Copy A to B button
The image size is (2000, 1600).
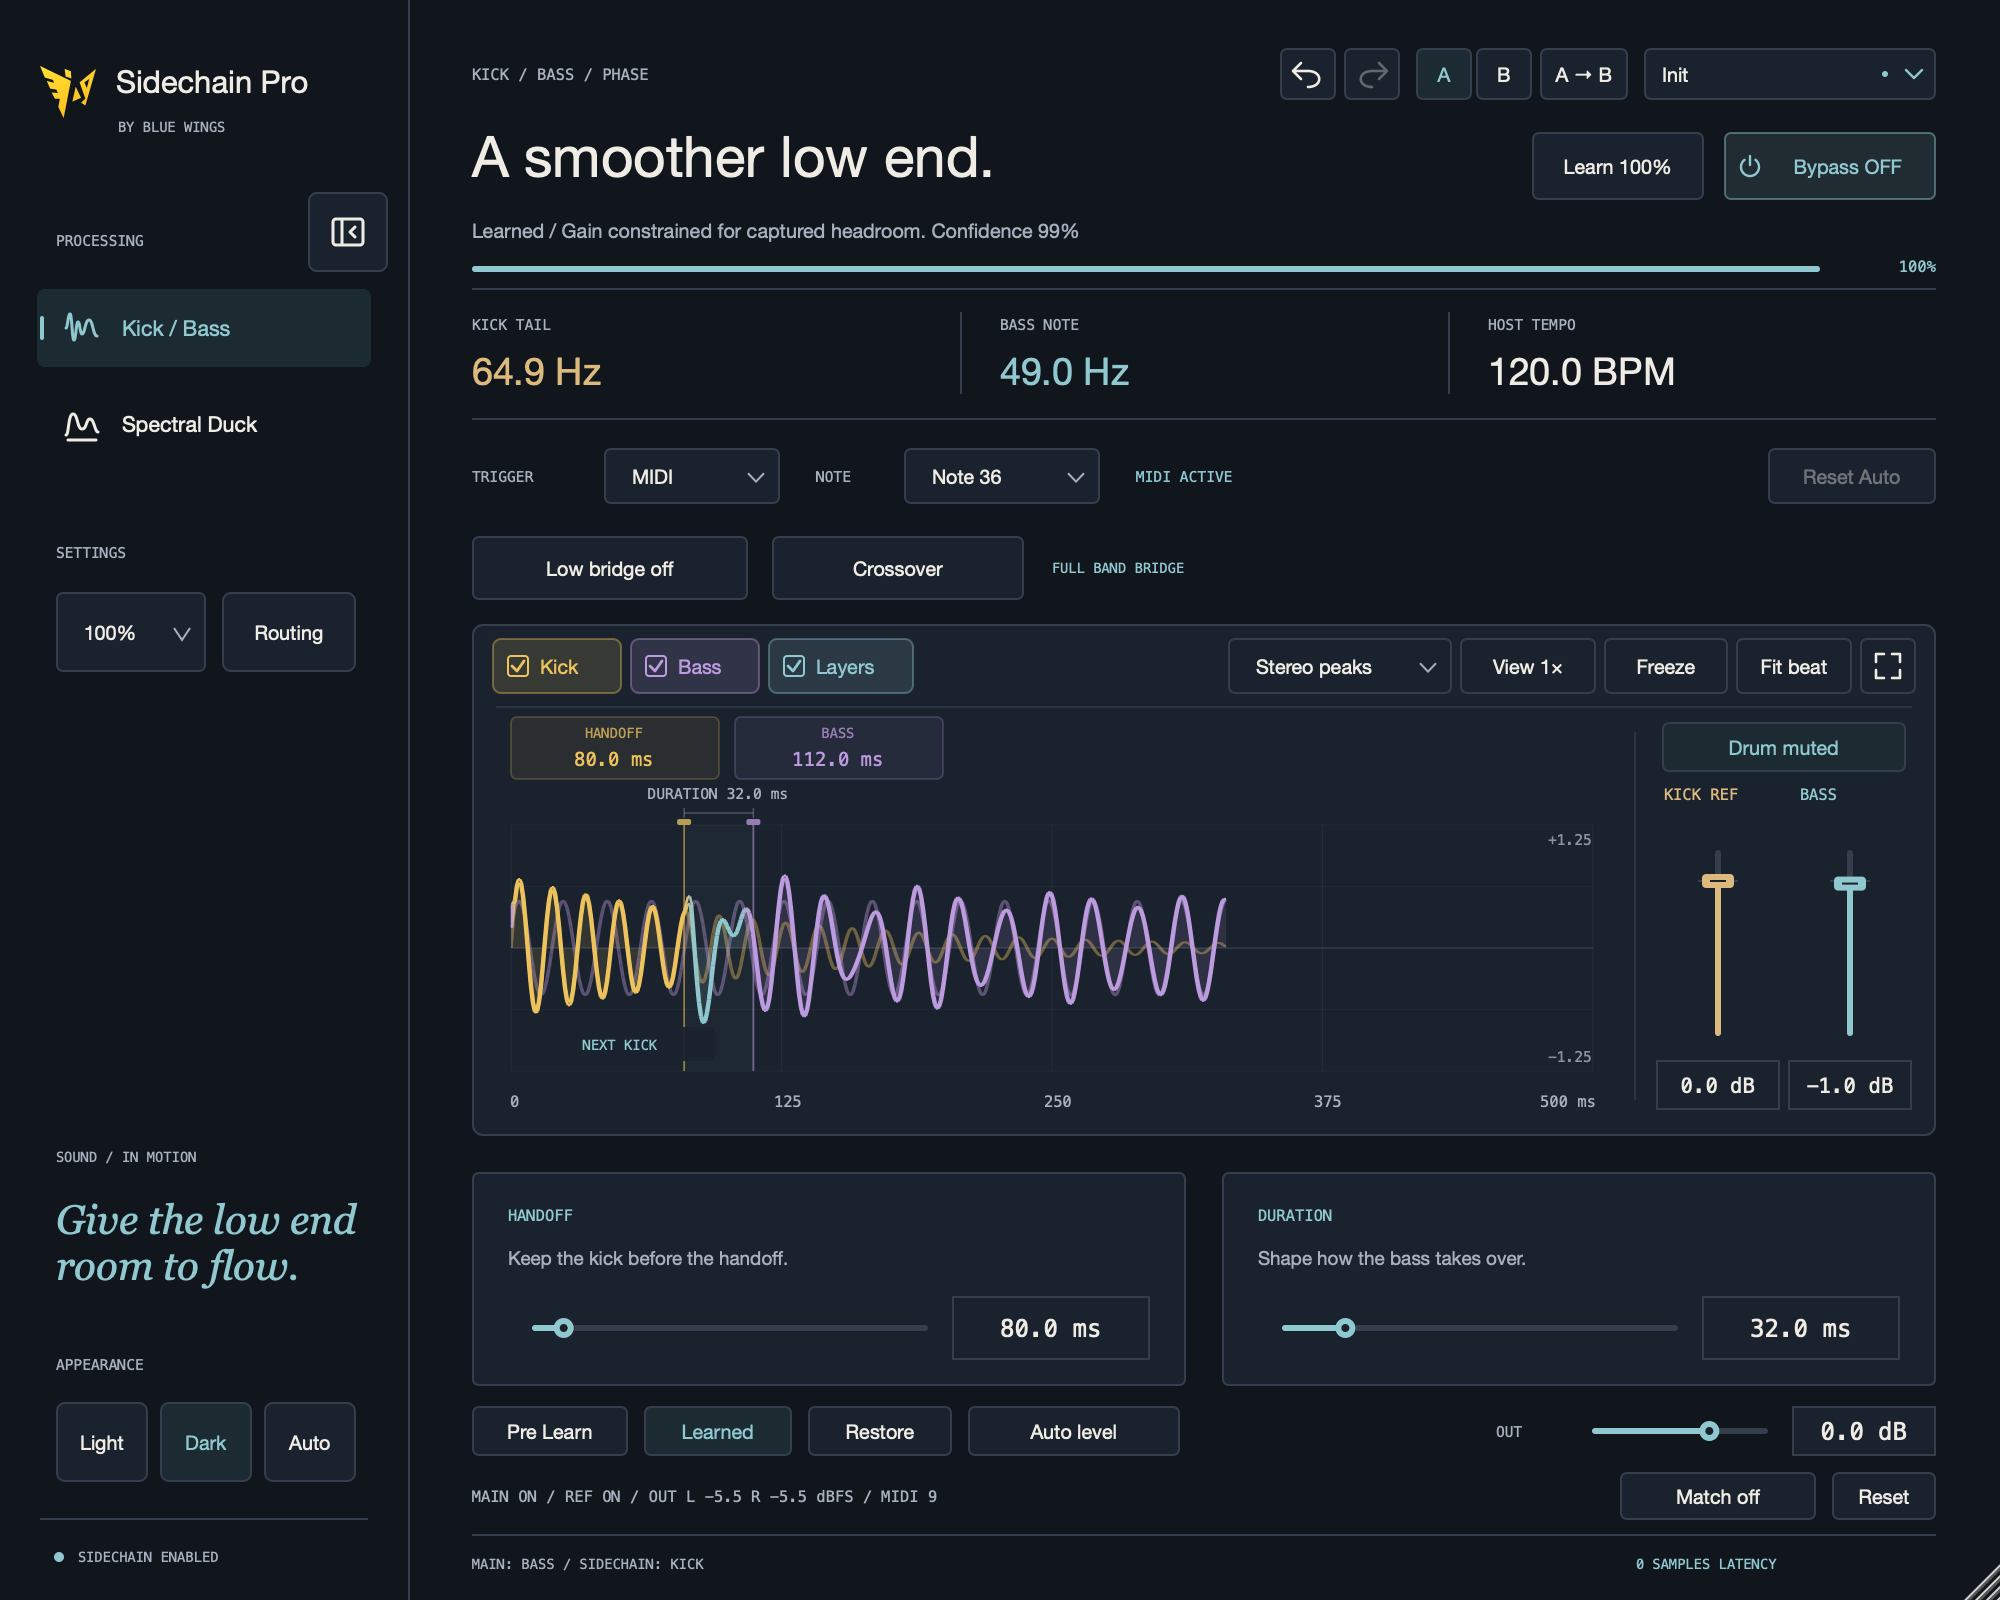pyautogui.click(x=1583, y=75)
